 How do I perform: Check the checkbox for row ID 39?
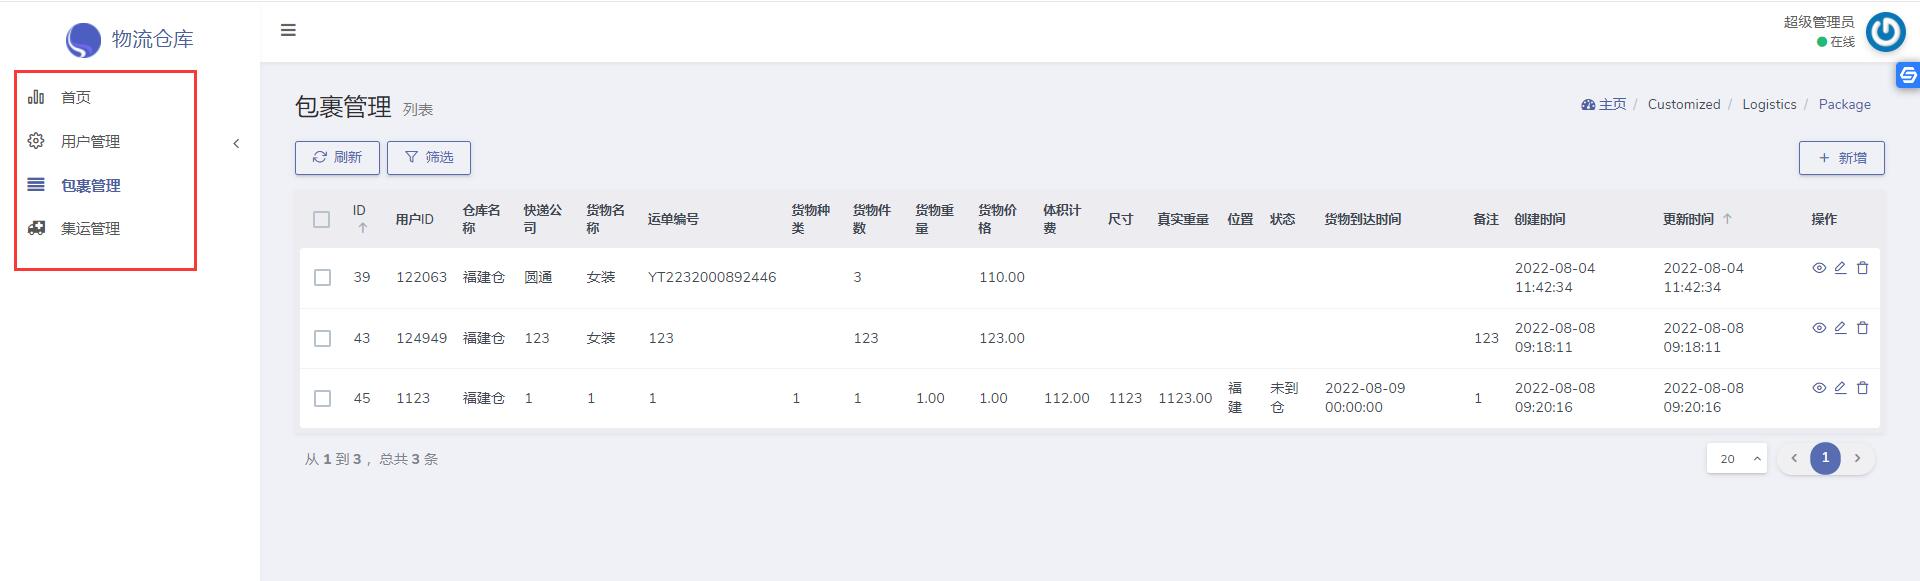(x=322, y=278)
